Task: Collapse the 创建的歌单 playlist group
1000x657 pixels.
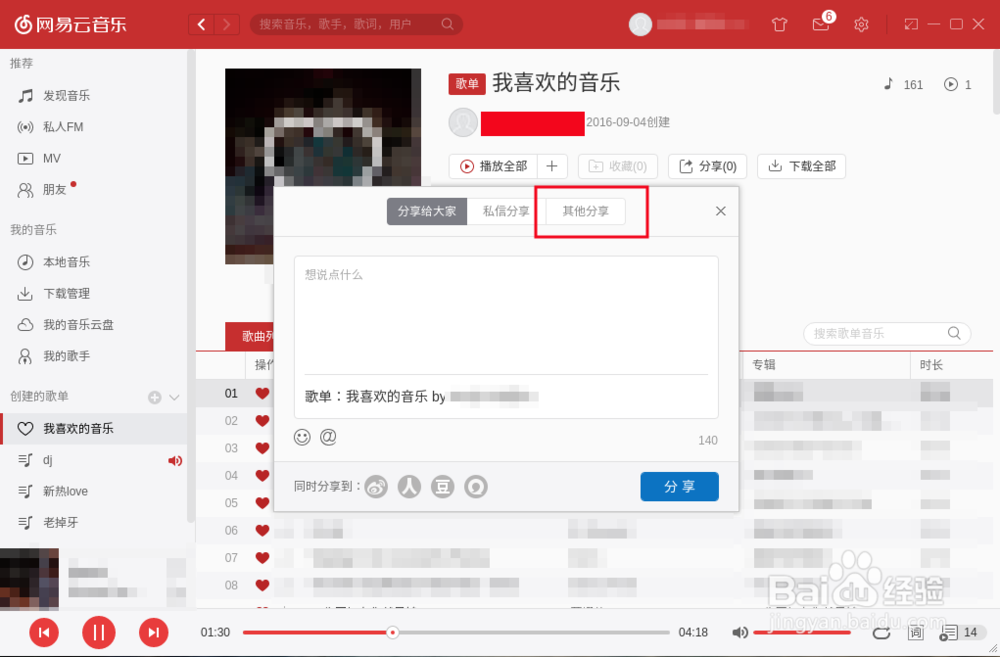Action: pyautogui.click(x=172, y=397)
